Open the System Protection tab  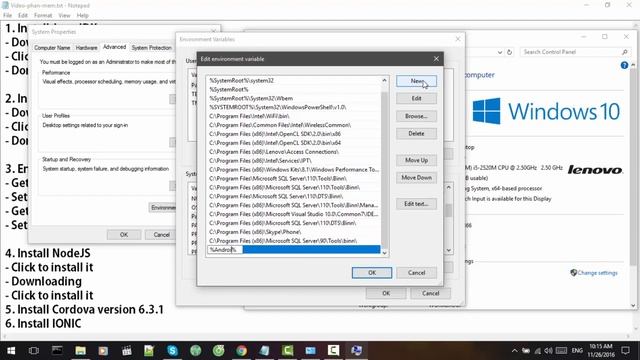pos(151,48)
